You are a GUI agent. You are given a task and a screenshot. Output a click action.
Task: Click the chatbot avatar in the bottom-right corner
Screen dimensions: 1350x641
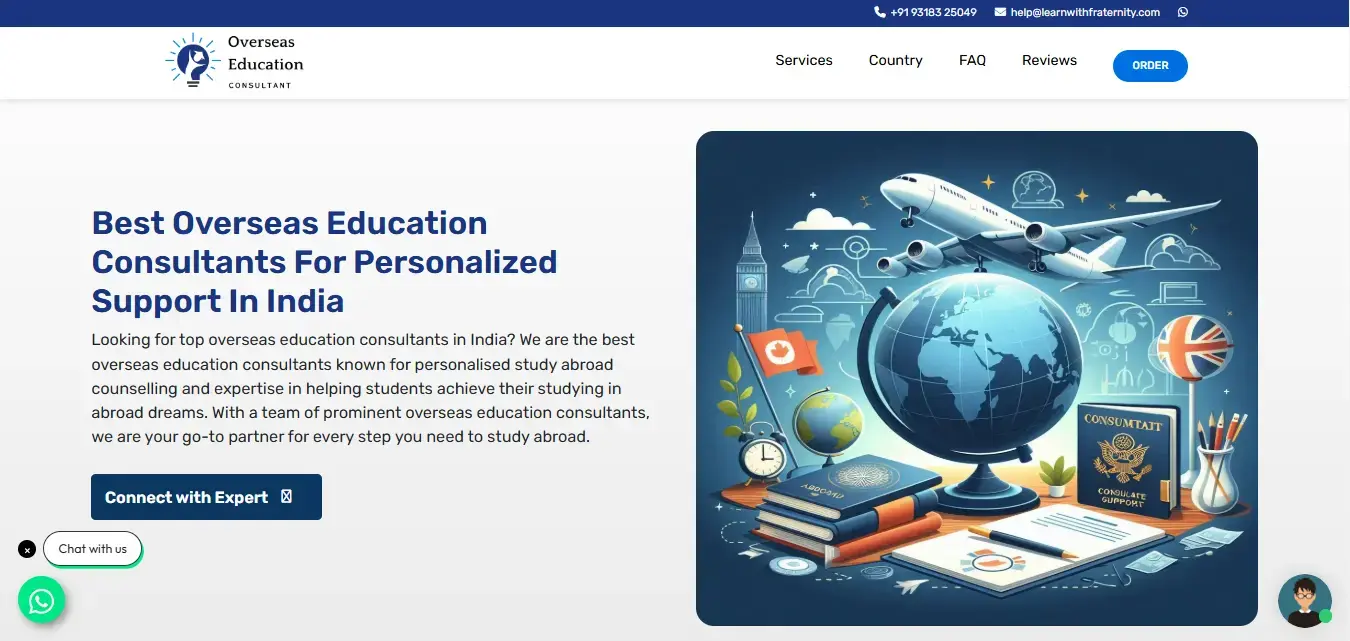(1303, 600)
